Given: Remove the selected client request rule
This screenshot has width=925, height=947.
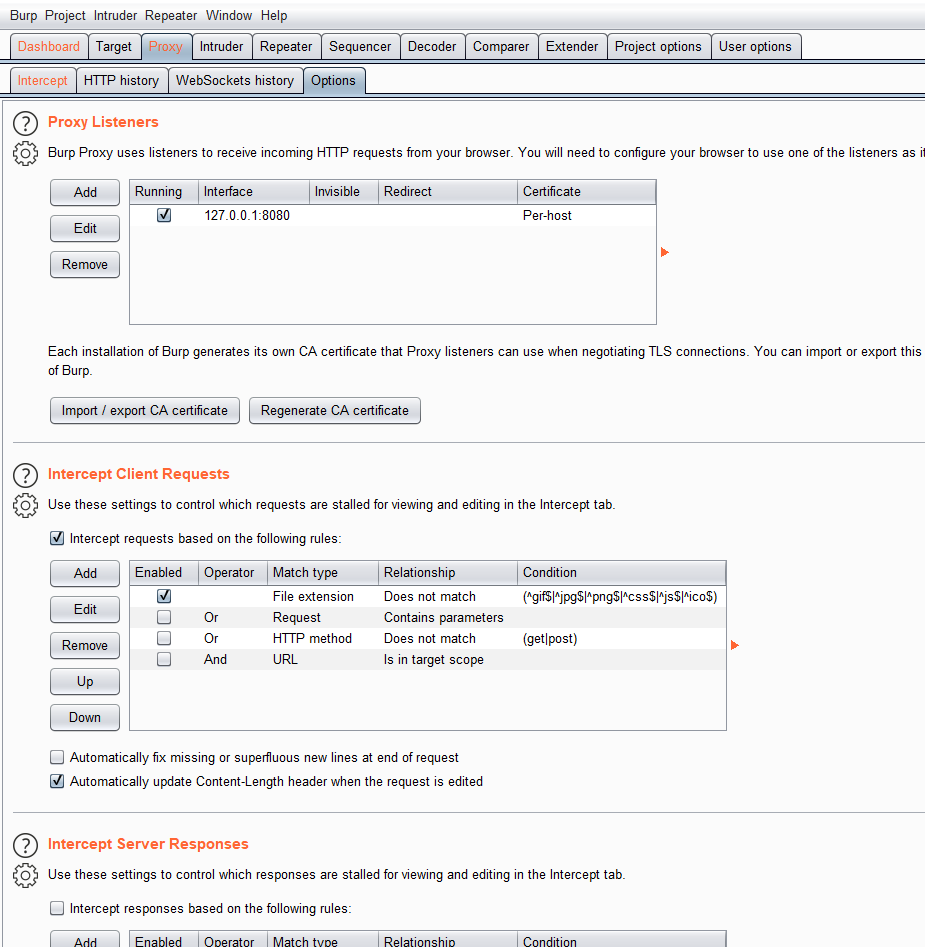Looking at the screenshot, I should [x=85, y=646].
